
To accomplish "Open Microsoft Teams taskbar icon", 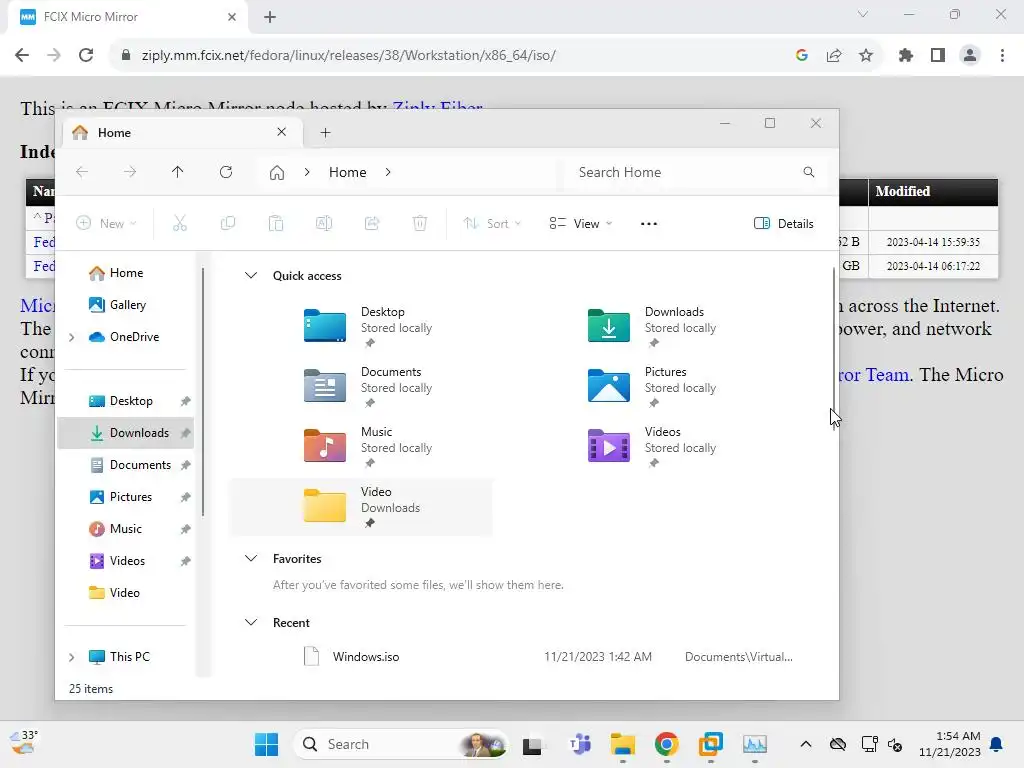I will click(x=579, y=744).
